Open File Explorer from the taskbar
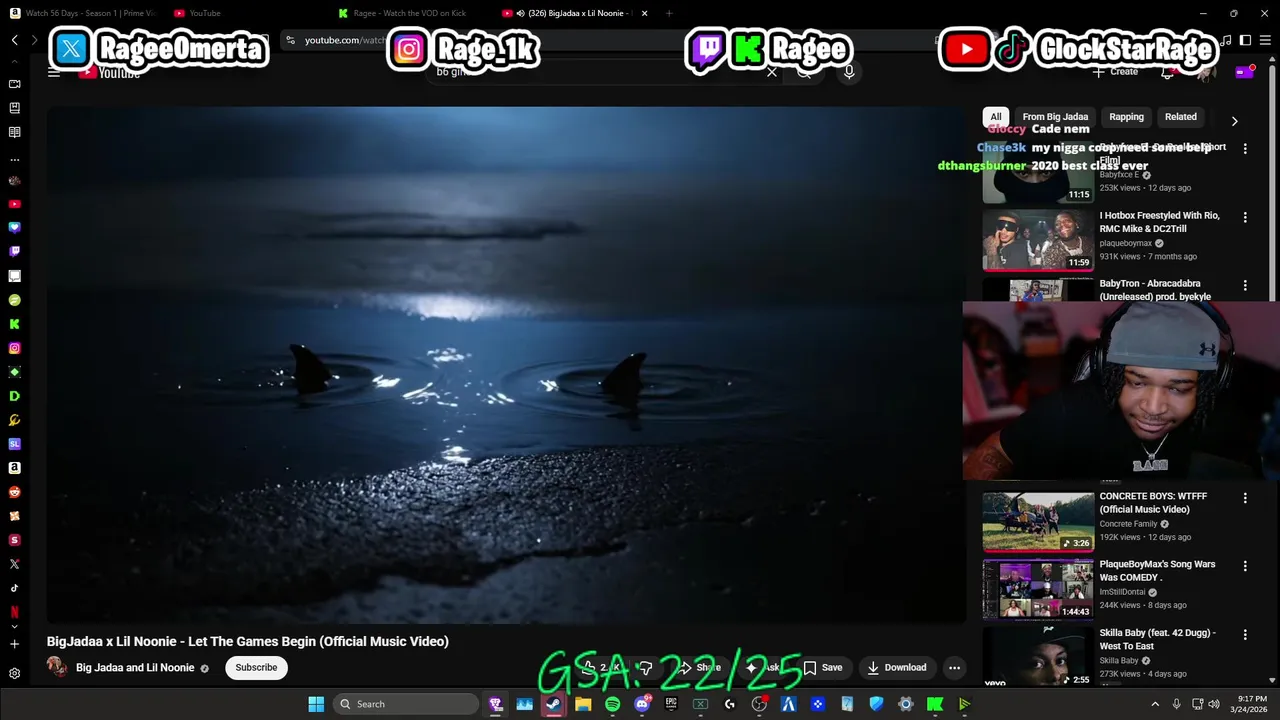The image size is (1280, 720). click(x=583, y=704)
